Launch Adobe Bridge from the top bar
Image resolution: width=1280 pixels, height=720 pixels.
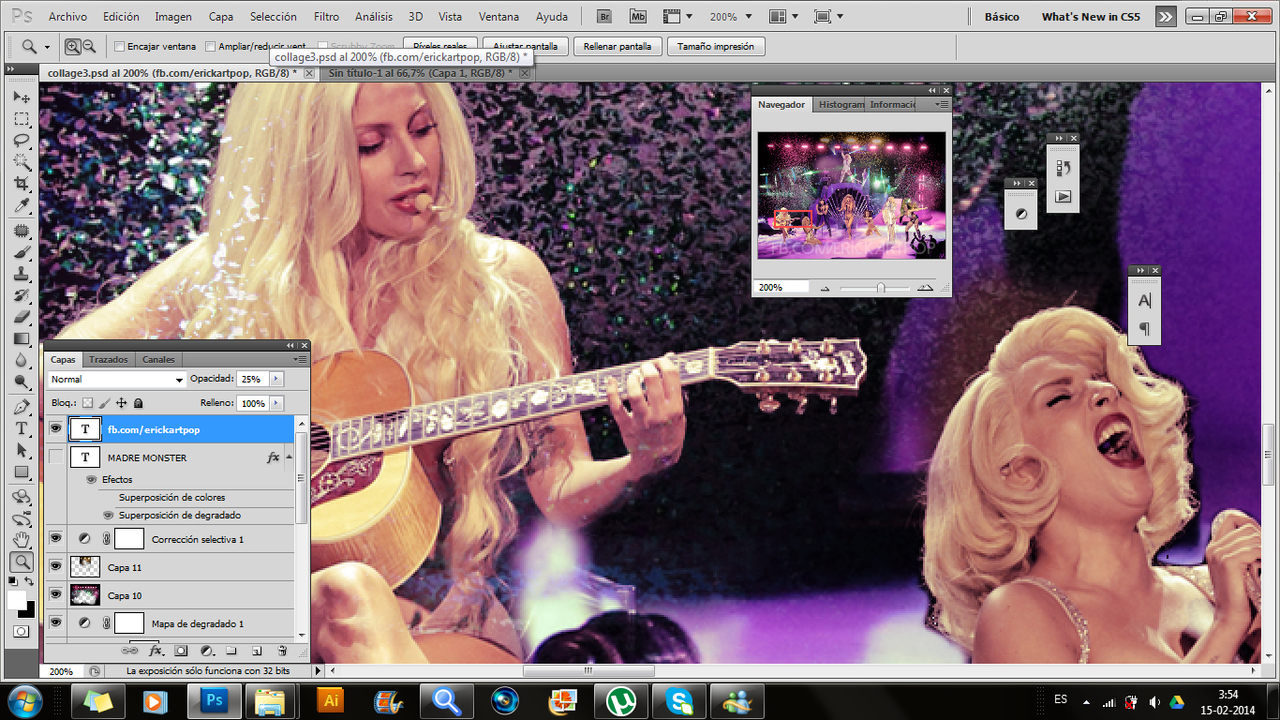605,17
